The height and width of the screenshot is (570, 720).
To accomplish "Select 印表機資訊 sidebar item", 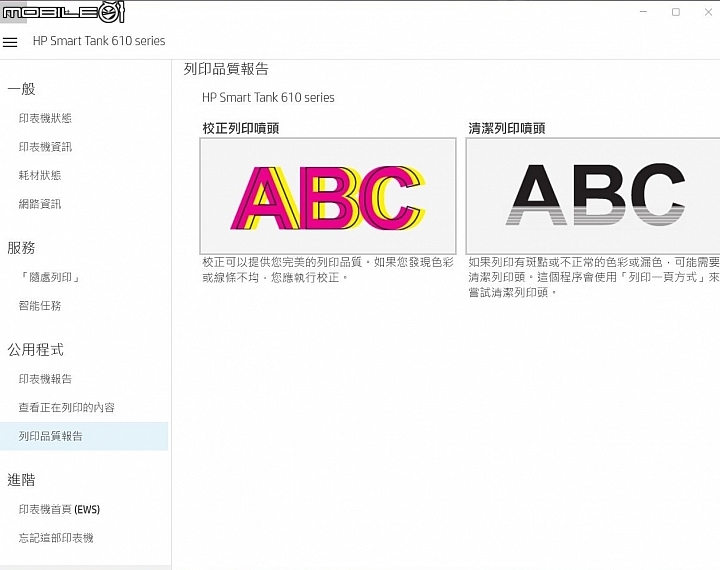I will (x=45, y=147).
